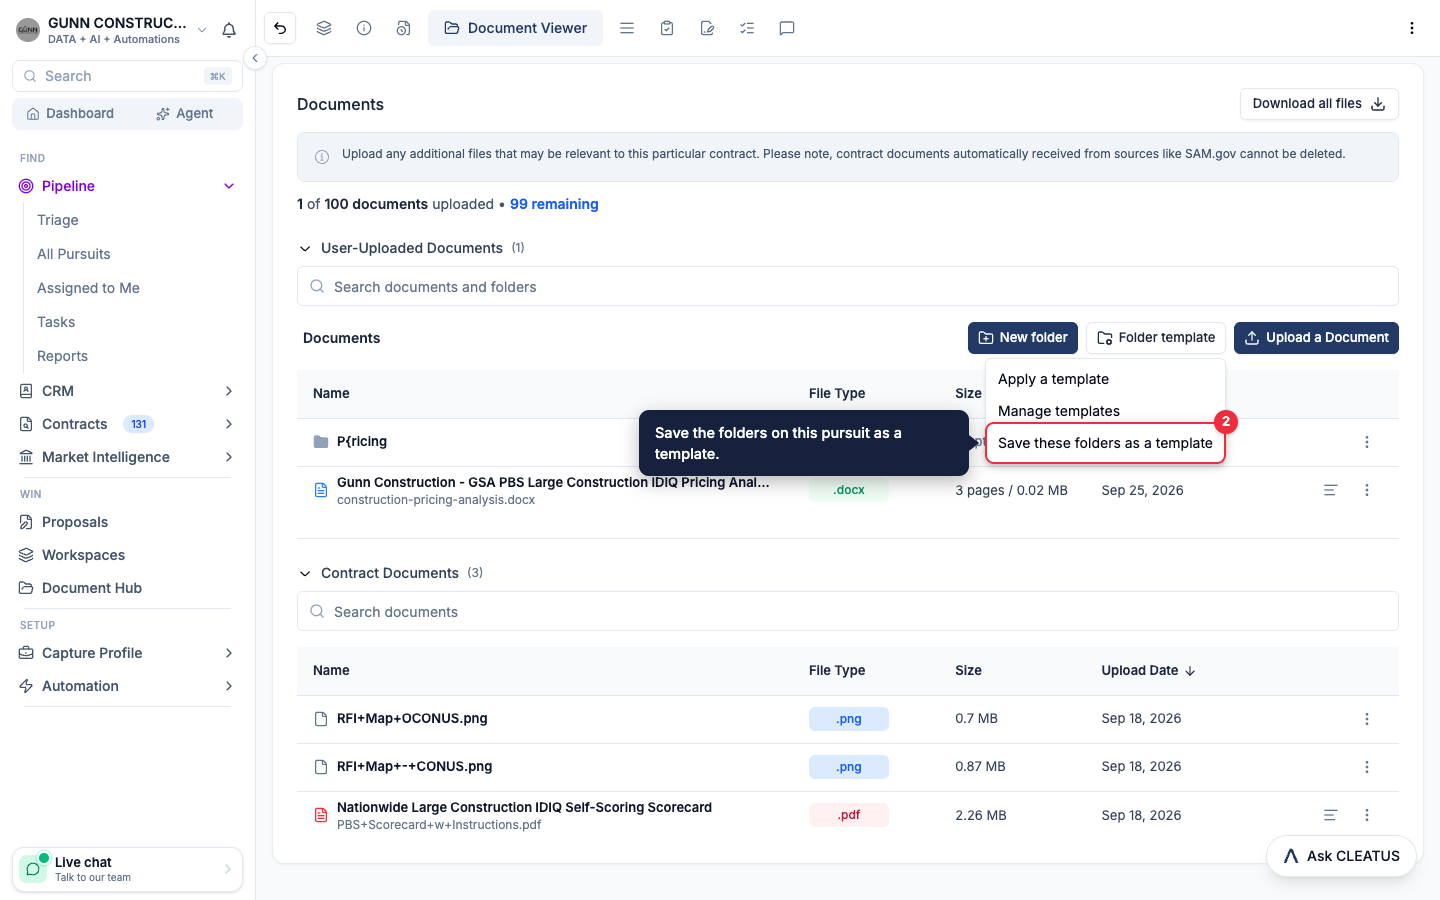
Task: Open the hamburger list icon tab
Action: 627,28
